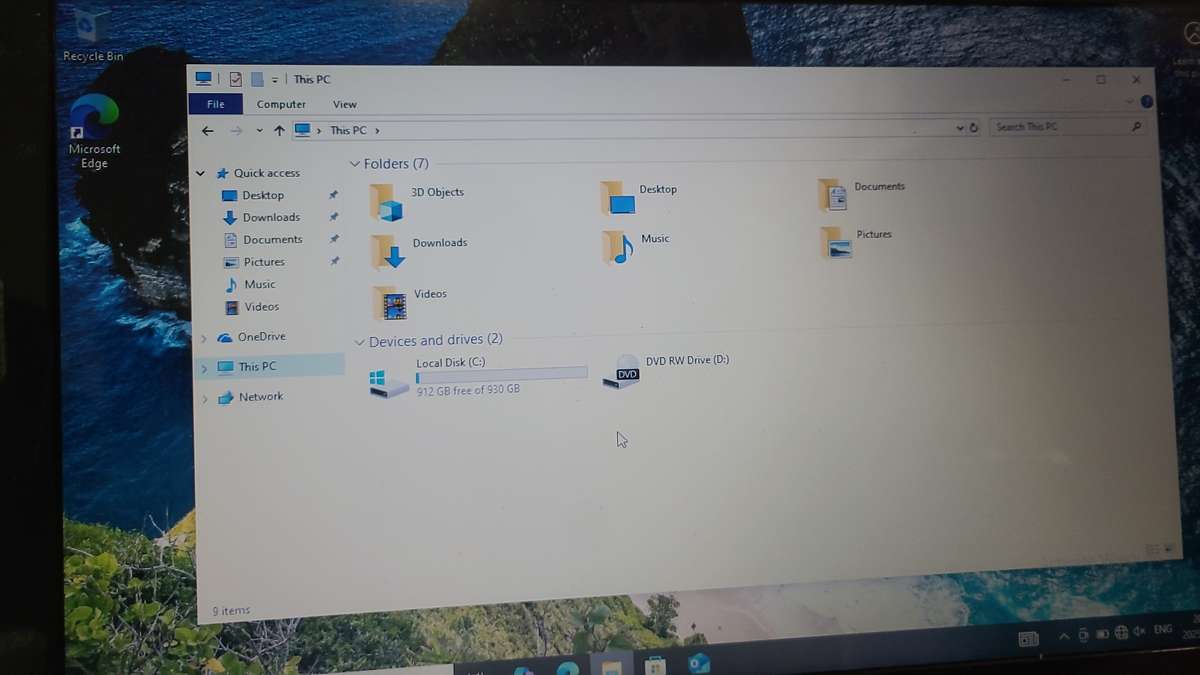The image size is (1200, 675).
Task: Open the View ribbon tab
Action: (345, 104)
